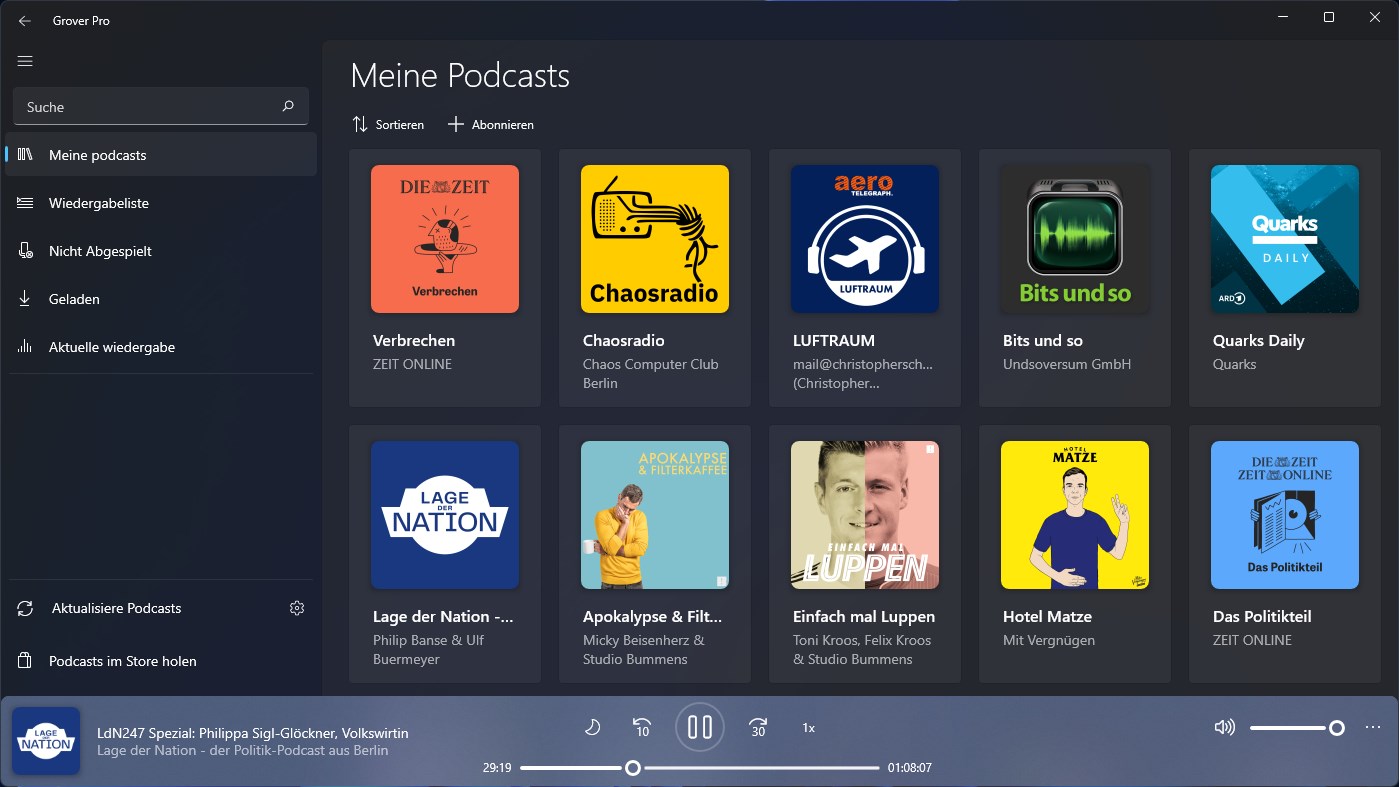Open the Quarks Daily cover

[1285, 239]
